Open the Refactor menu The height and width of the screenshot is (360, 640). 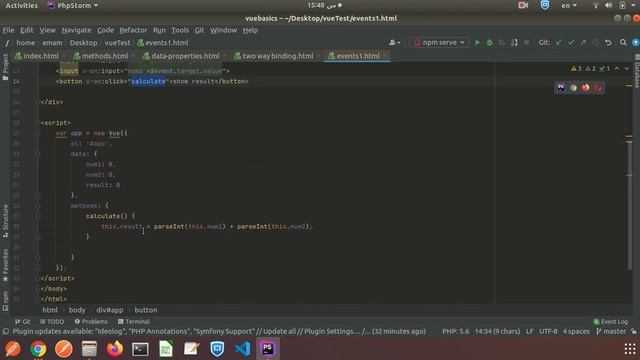133,30
